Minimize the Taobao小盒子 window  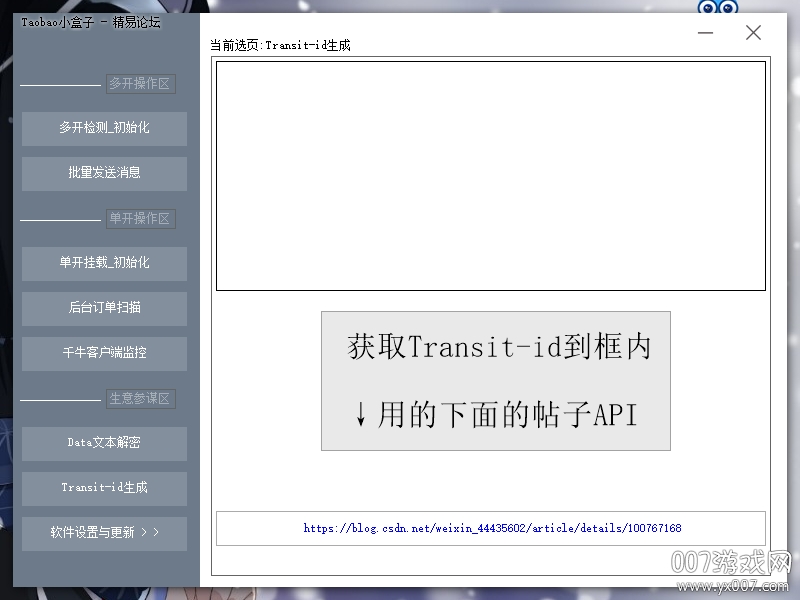coord(706,33)
